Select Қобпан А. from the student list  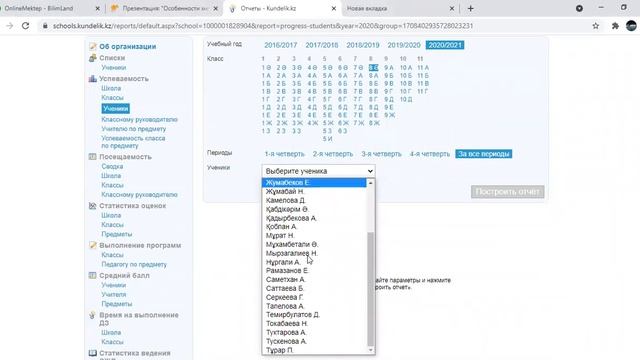(314, 227)
